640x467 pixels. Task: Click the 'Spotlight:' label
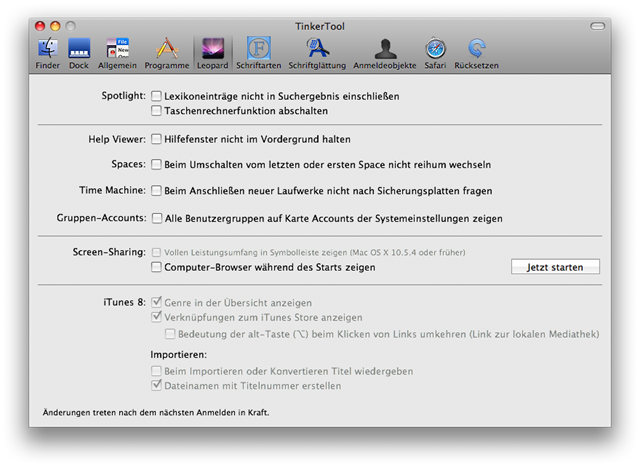pyautogui.click(x=123, y=96)
